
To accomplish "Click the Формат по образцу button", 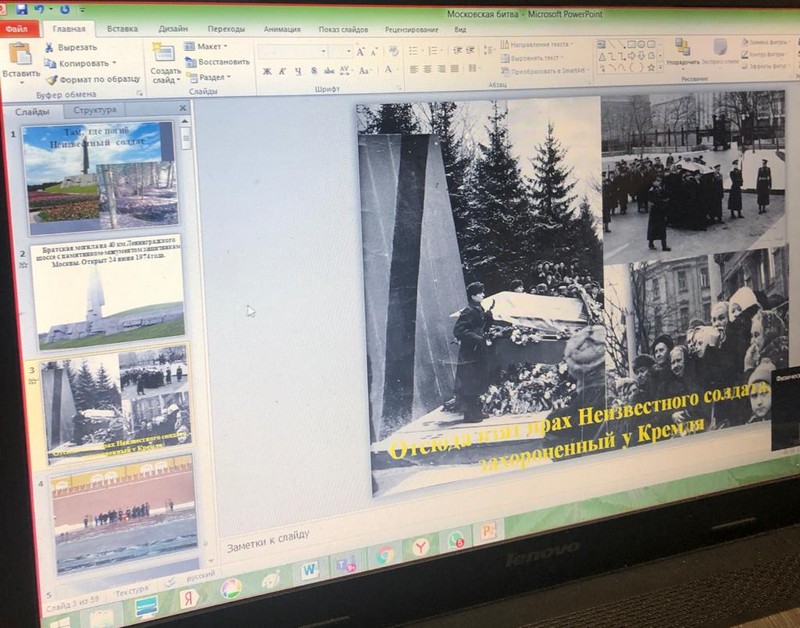I will click(93, 80).
